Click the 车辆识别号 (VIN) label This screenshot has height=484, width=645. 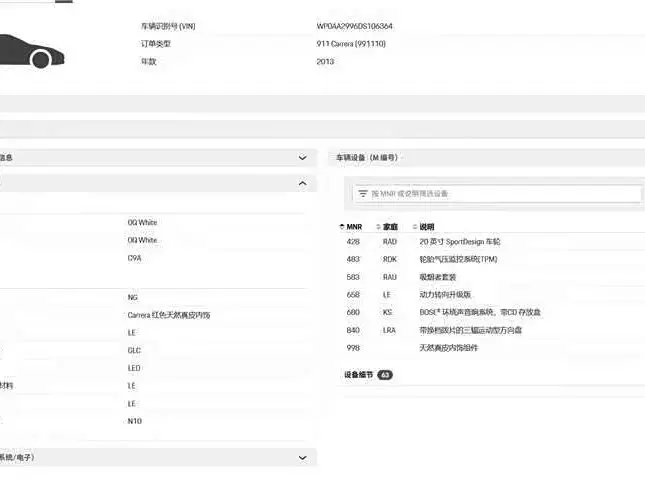tap(168, 26)
